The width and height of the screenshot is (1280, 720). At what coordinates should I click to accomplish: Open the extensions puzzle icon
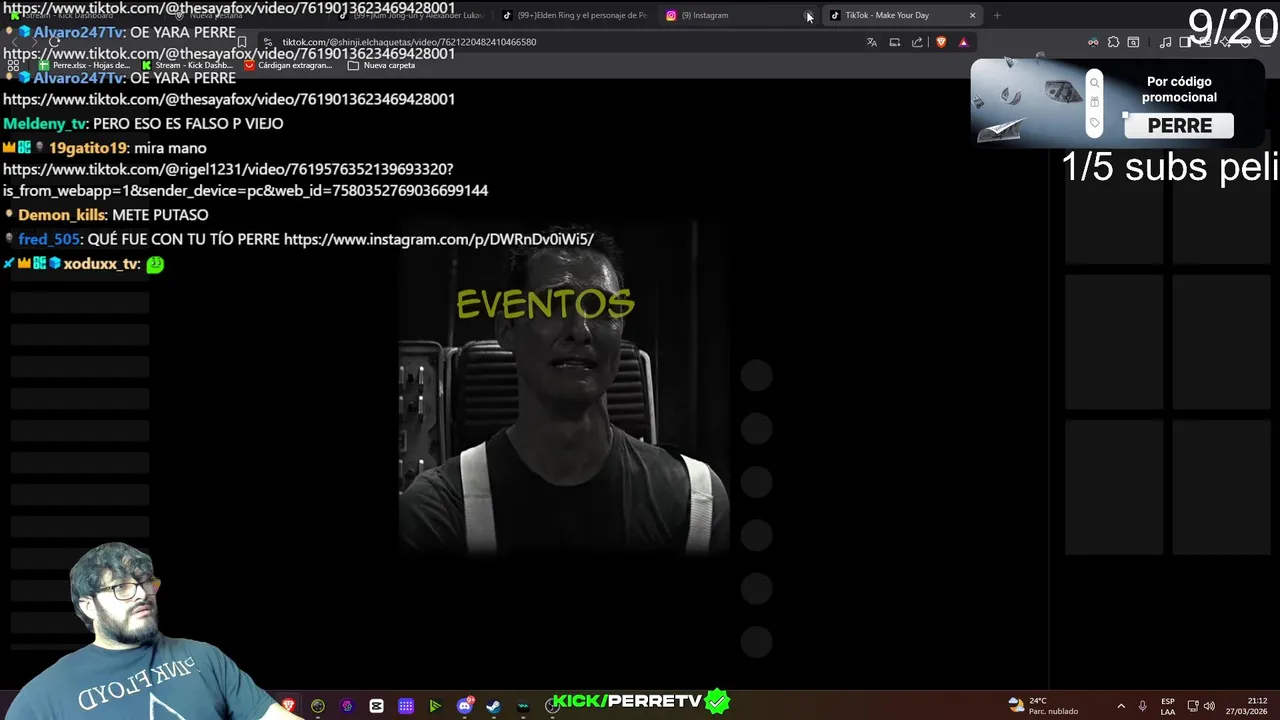coord(1113,42)
